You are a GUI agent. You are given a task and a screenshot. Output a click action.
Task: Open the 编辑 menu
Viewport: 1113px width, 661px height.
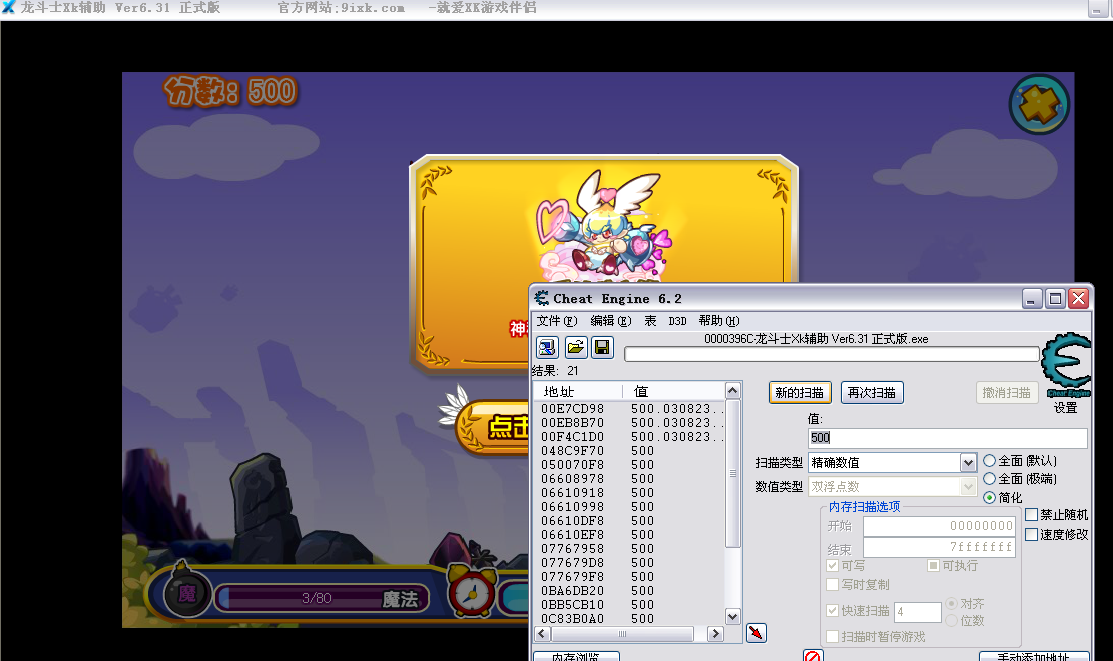(611, 321)
